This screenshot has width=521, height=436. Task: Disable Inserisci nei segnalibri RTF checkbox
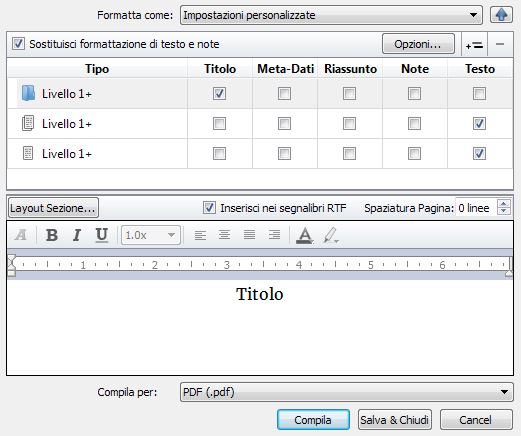(209, 208)
